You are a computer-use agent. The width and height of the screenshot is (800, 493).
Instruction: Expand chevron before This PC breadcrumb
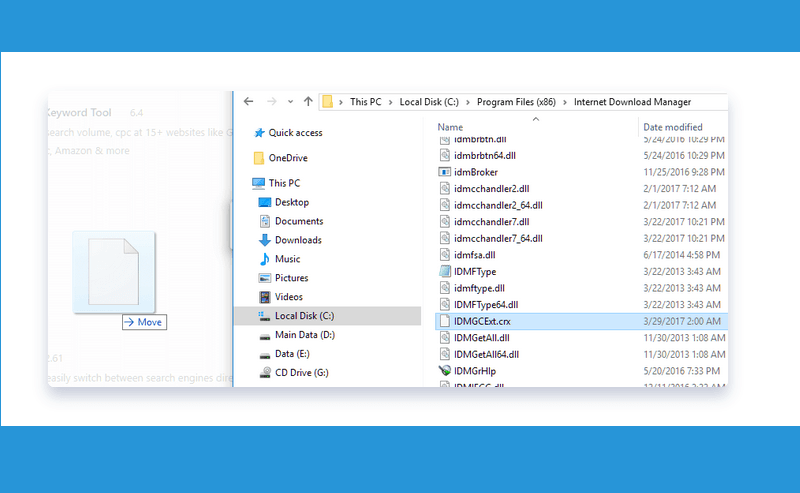tap(341, 102)
